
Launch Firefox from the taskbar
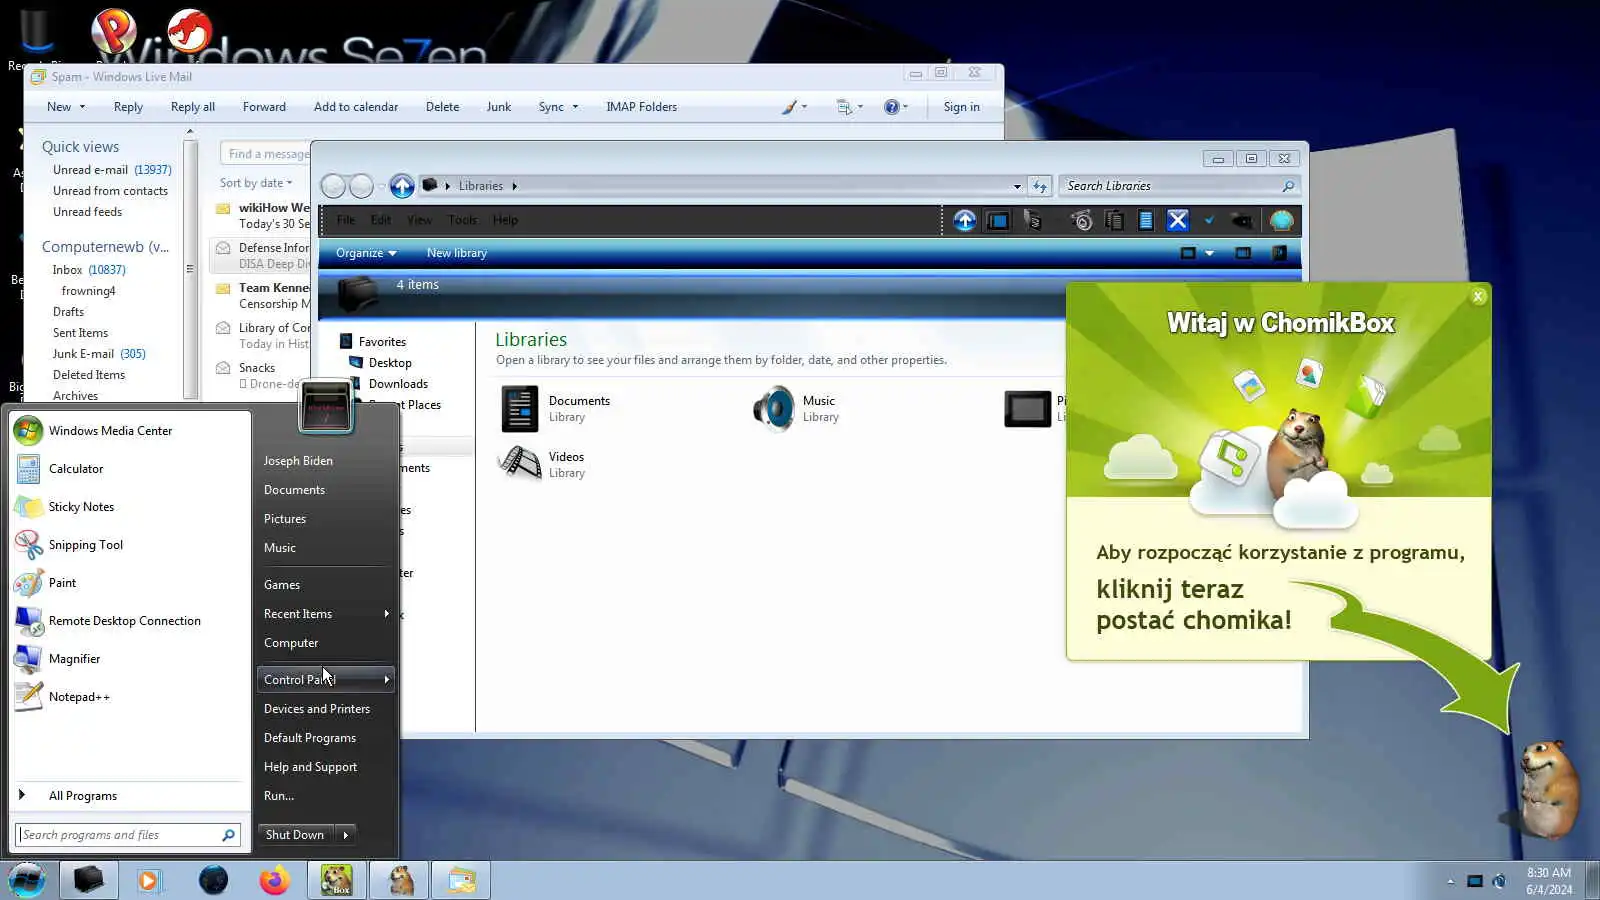coord(274,880)
